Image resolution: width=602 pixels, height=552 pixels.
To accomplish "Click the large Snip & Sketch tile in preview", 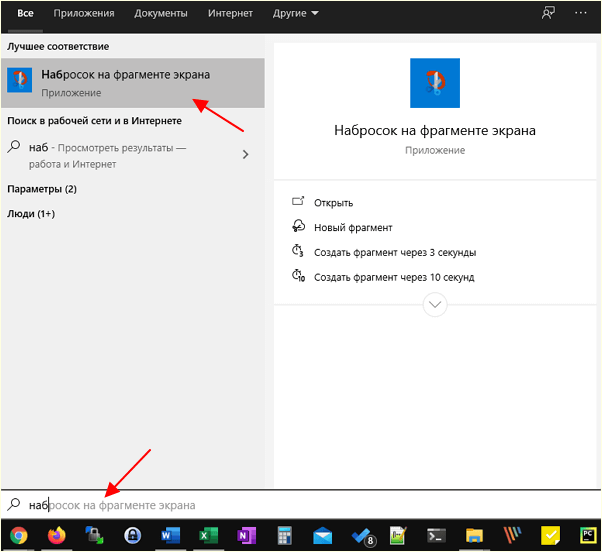I will coord(435,83).
